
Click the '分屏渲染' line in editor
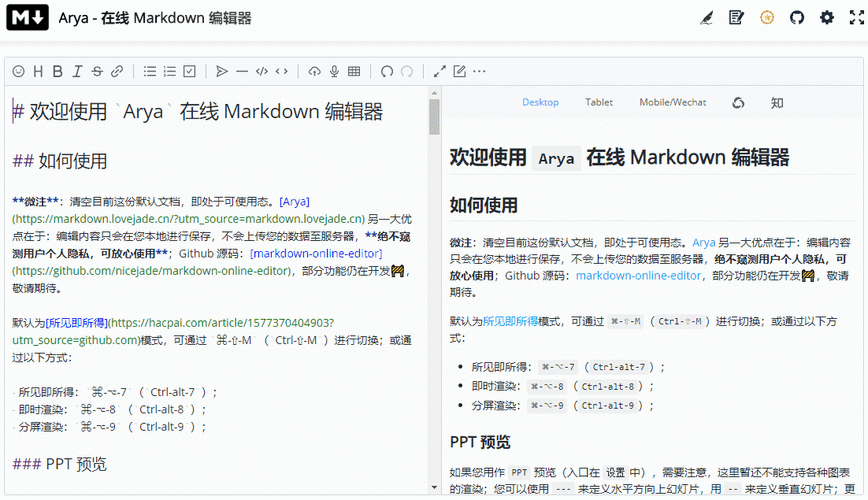point(109,427)
